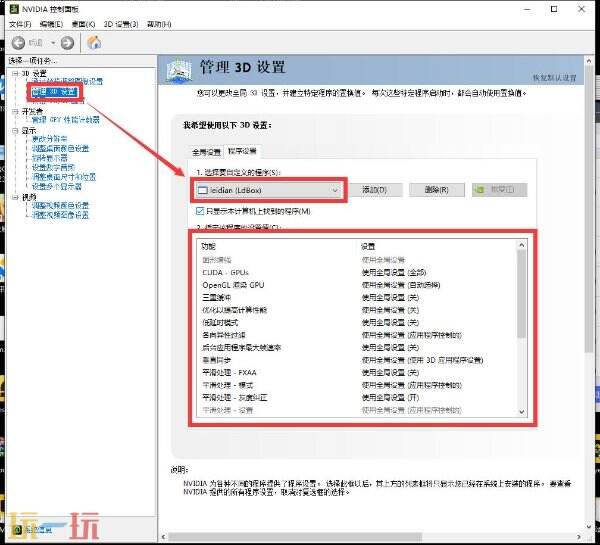
Task: Click the 添加(D) button
Action: (x=375, y=190)
